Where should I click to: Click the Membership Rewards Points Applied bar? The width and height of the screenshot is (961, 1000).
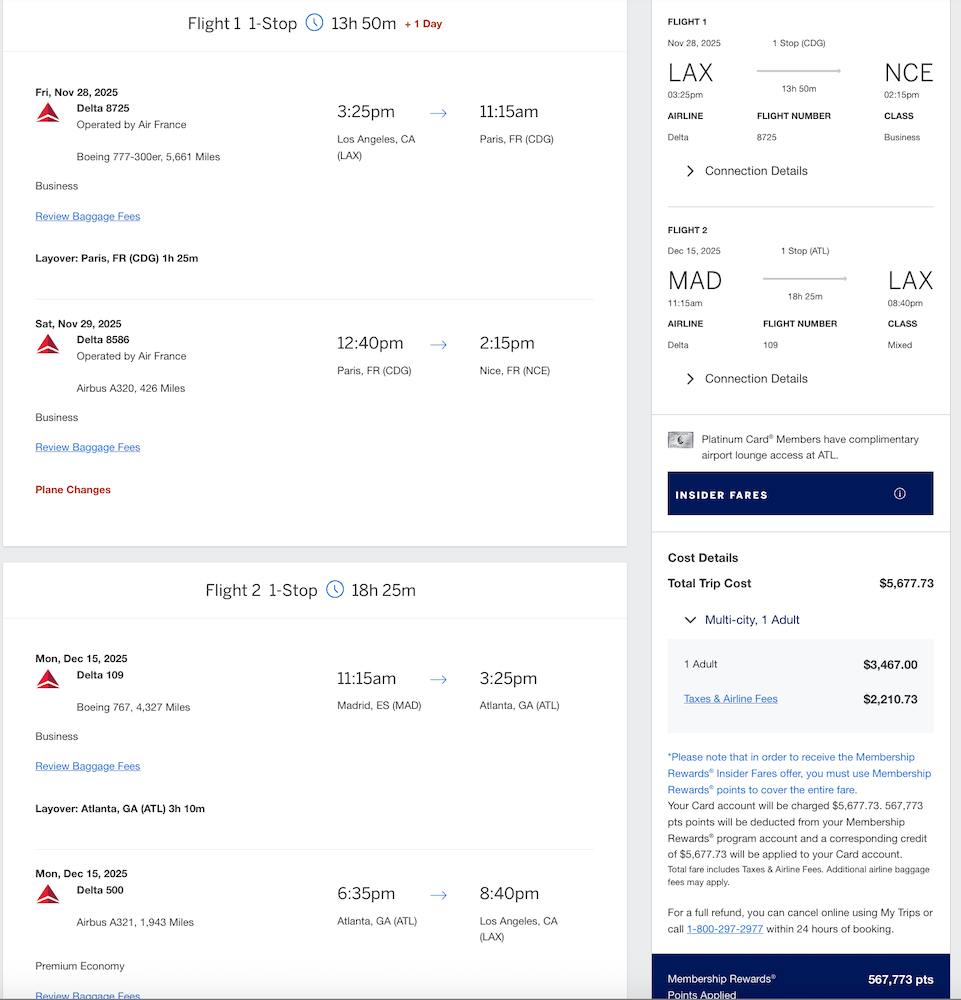tap(800, 985)
